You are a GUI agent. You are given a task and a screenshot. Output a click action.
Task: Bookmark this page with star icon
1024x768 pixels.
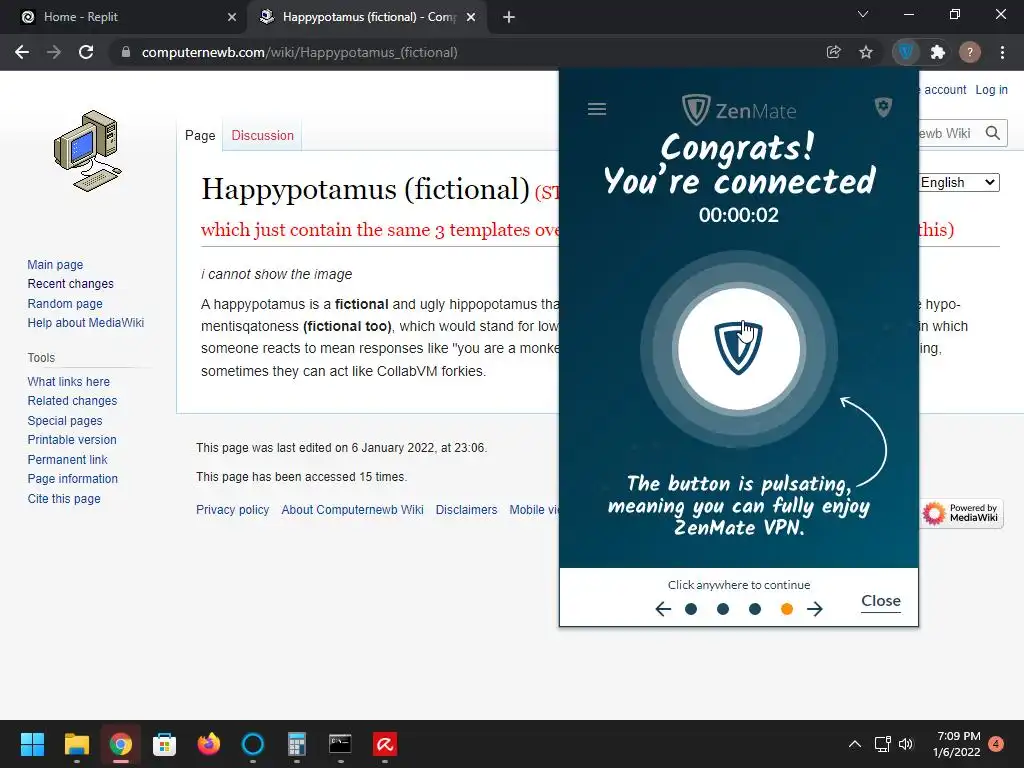click(x=866, y=52)
